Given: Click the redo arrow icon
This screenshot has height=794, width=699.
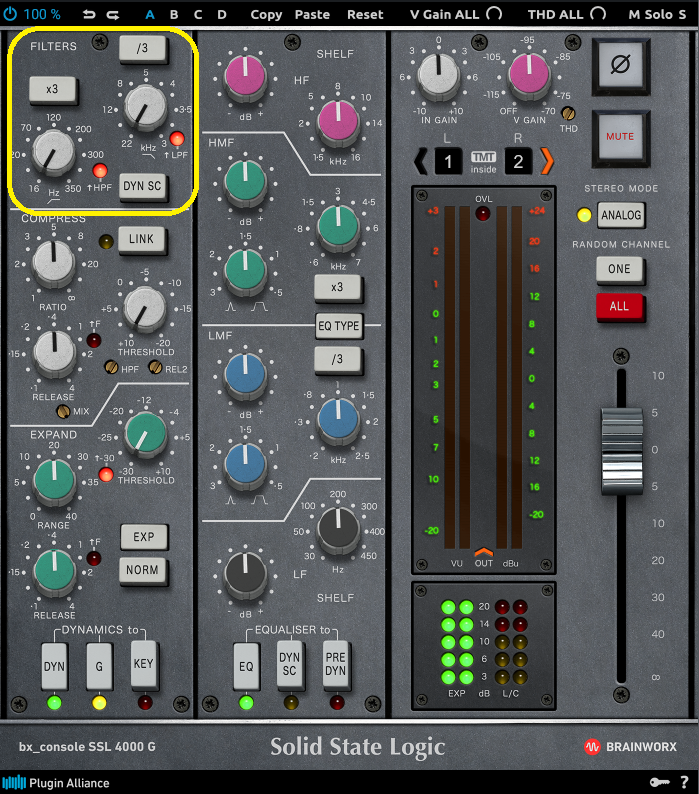Looking at the screenshot, I should [113, 15].
